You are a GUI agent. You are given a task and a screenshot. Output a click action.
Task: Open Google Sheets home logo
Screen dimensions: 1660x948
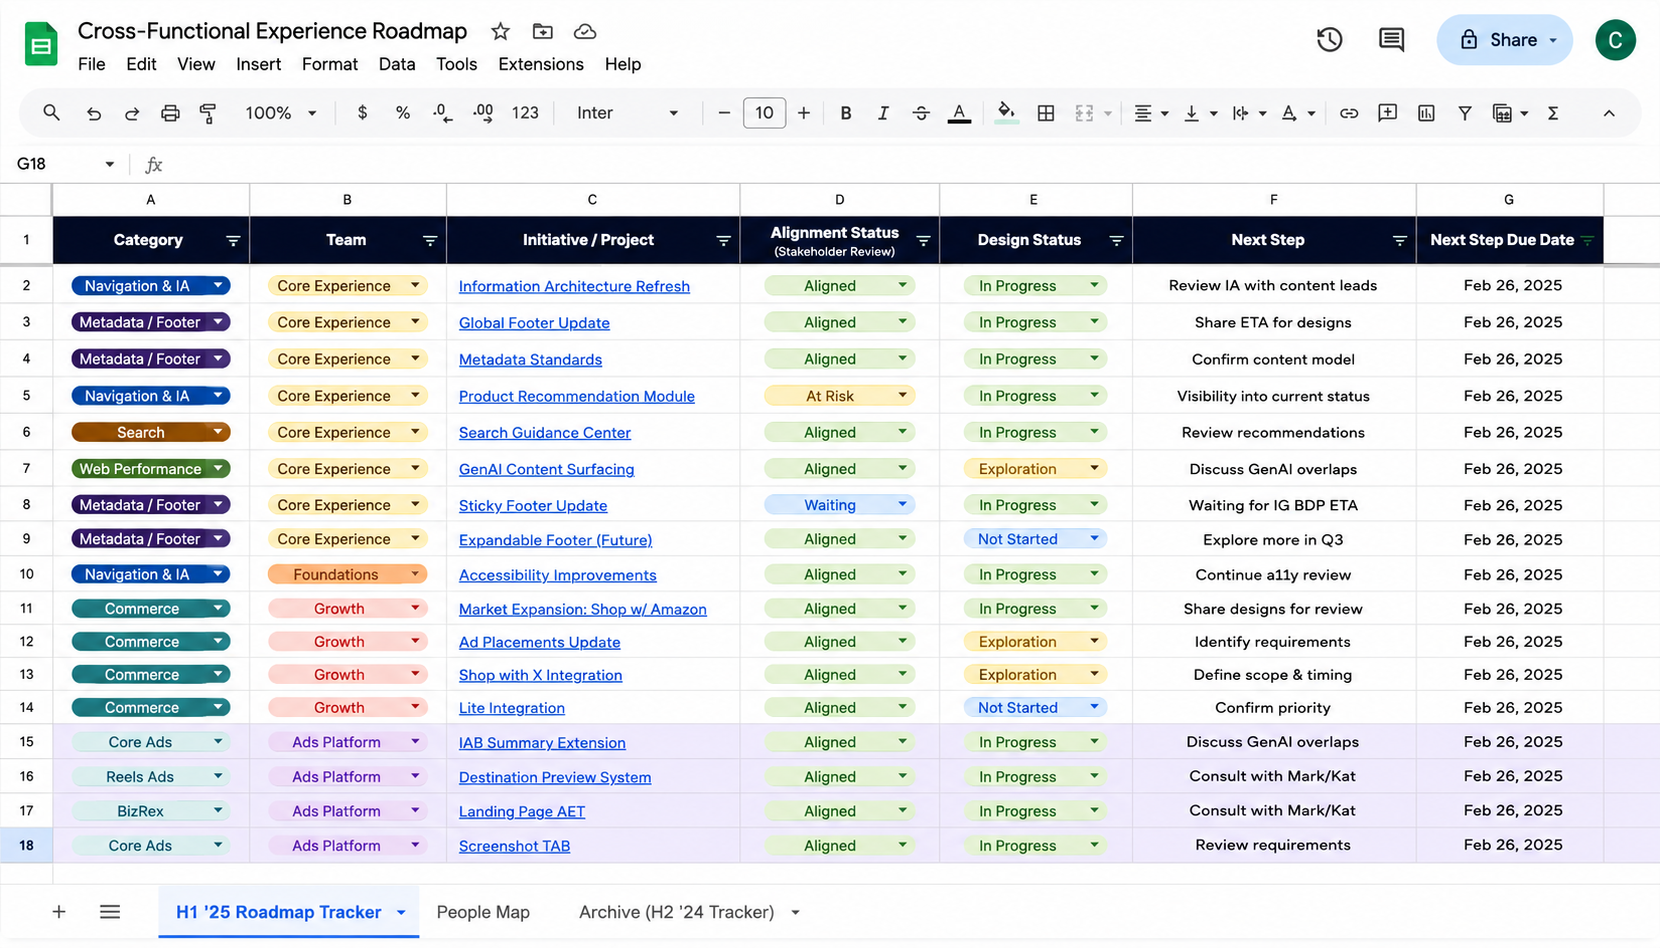(41, 44)
